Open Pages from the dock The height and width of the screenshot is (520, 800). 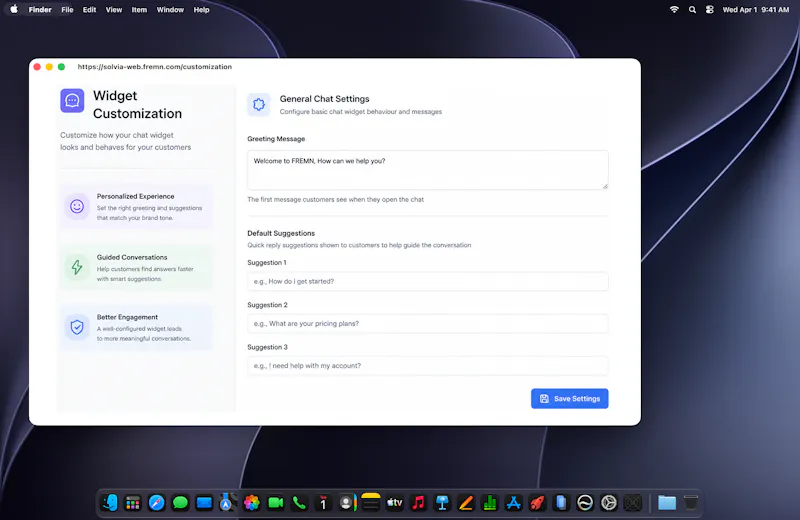point(466,503)
